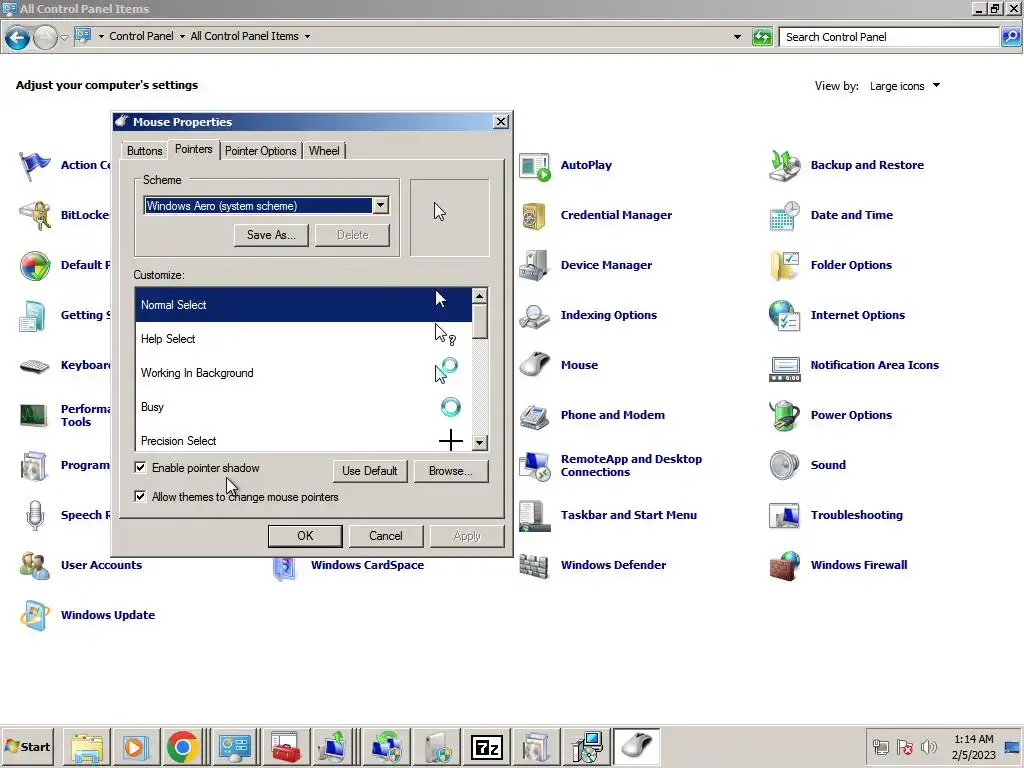Image resolution: width=1024 pixels, height=768 pixels.
Task: Open the Device Manager icon
Action: (534, 265)
